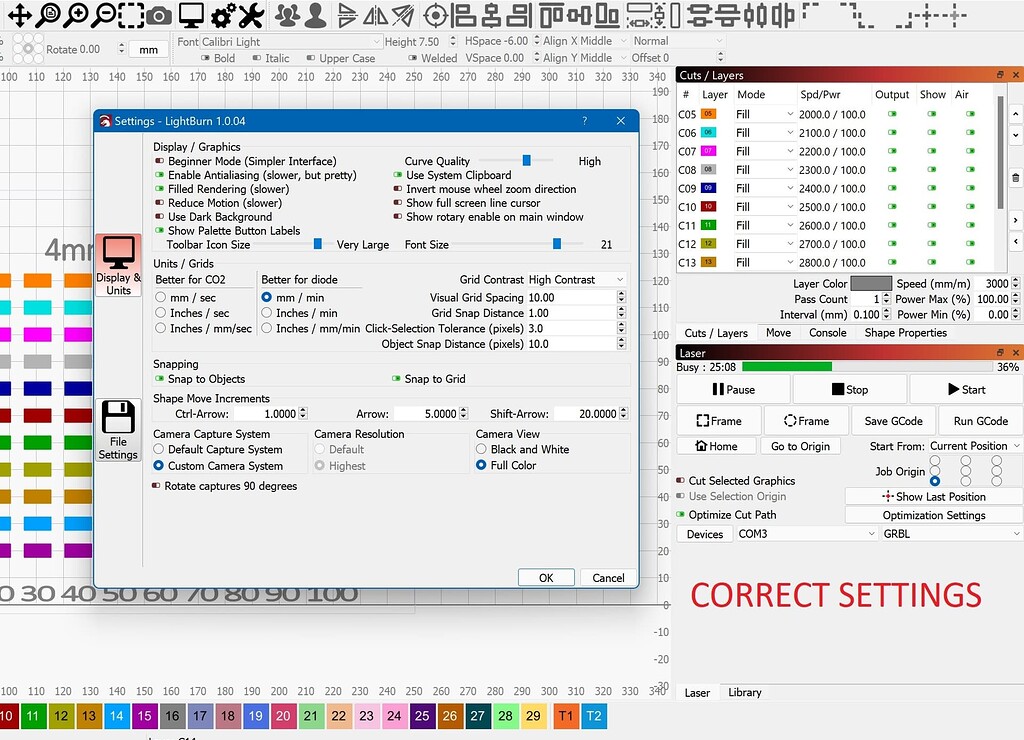Image resolution: width=1024 pixels, height=740 pixels.
Task: Click the align centers target icon
Action: pos(436,15)
